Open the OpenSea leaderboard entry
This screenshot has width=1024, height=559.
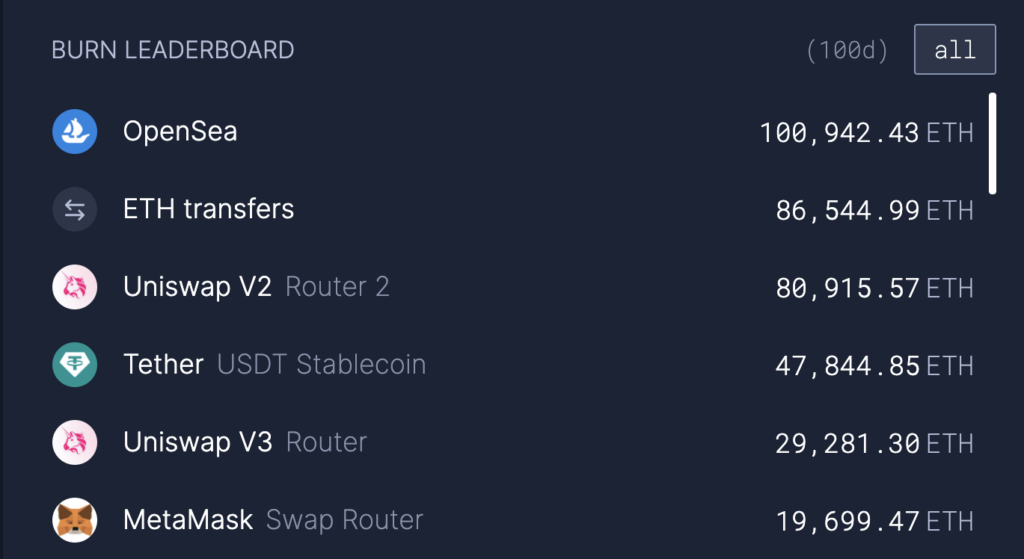513,131
